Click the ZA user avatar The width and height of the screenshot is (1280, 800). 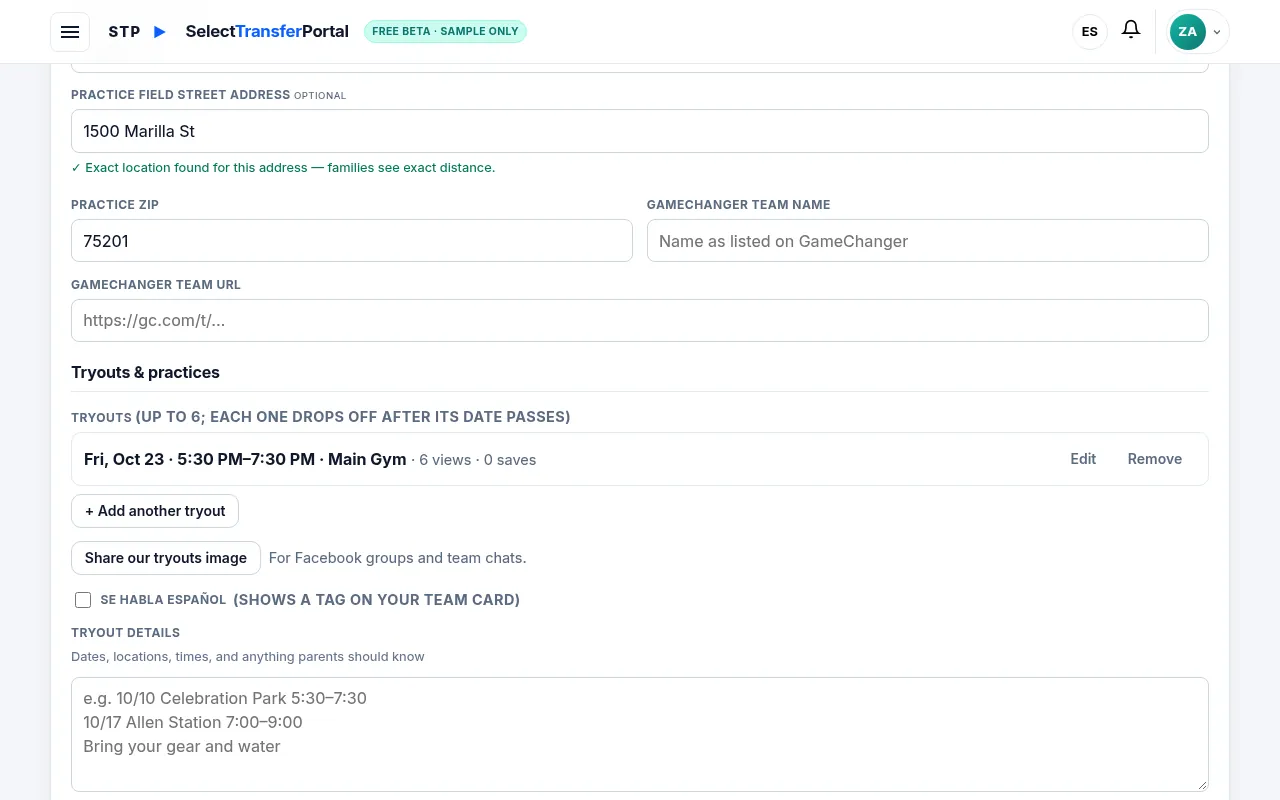click(1188, 32)
